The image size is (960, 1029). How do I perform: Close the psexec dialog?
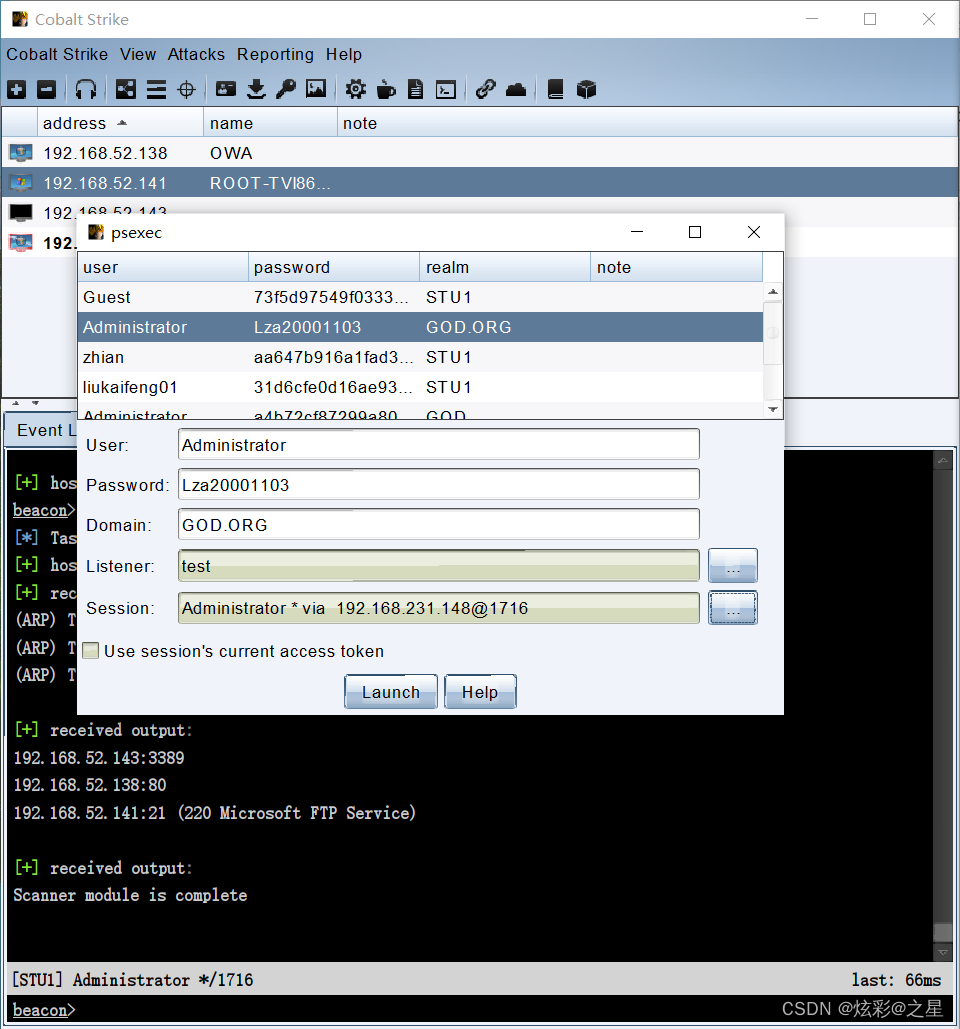(x=754, y=232)
